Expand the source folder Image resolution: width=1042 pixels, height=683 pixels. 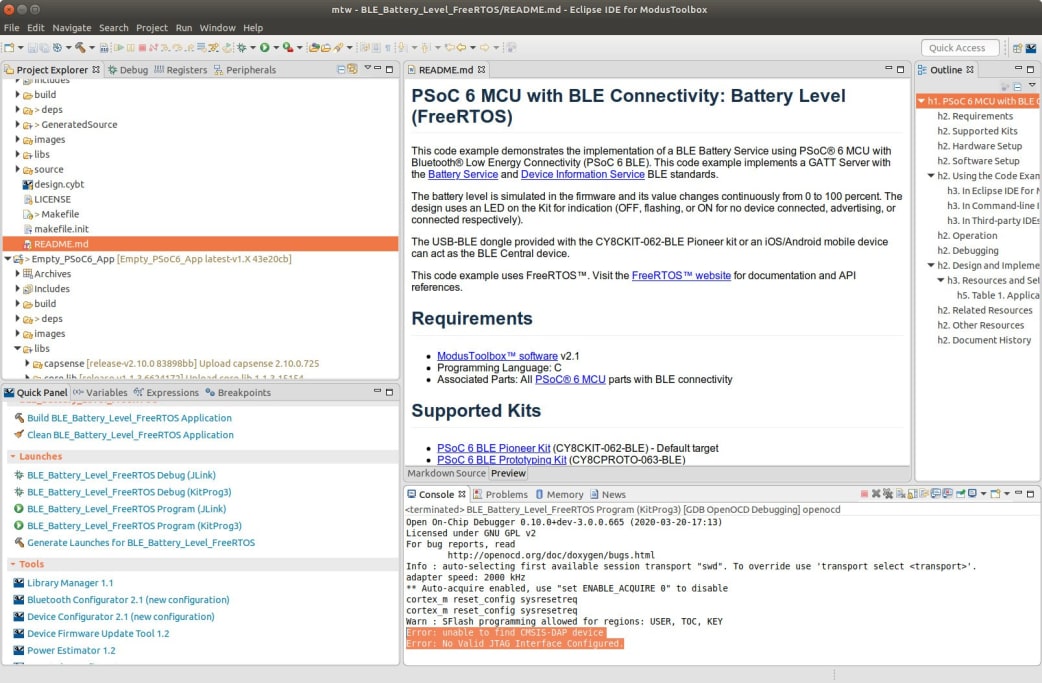[17, 169]
